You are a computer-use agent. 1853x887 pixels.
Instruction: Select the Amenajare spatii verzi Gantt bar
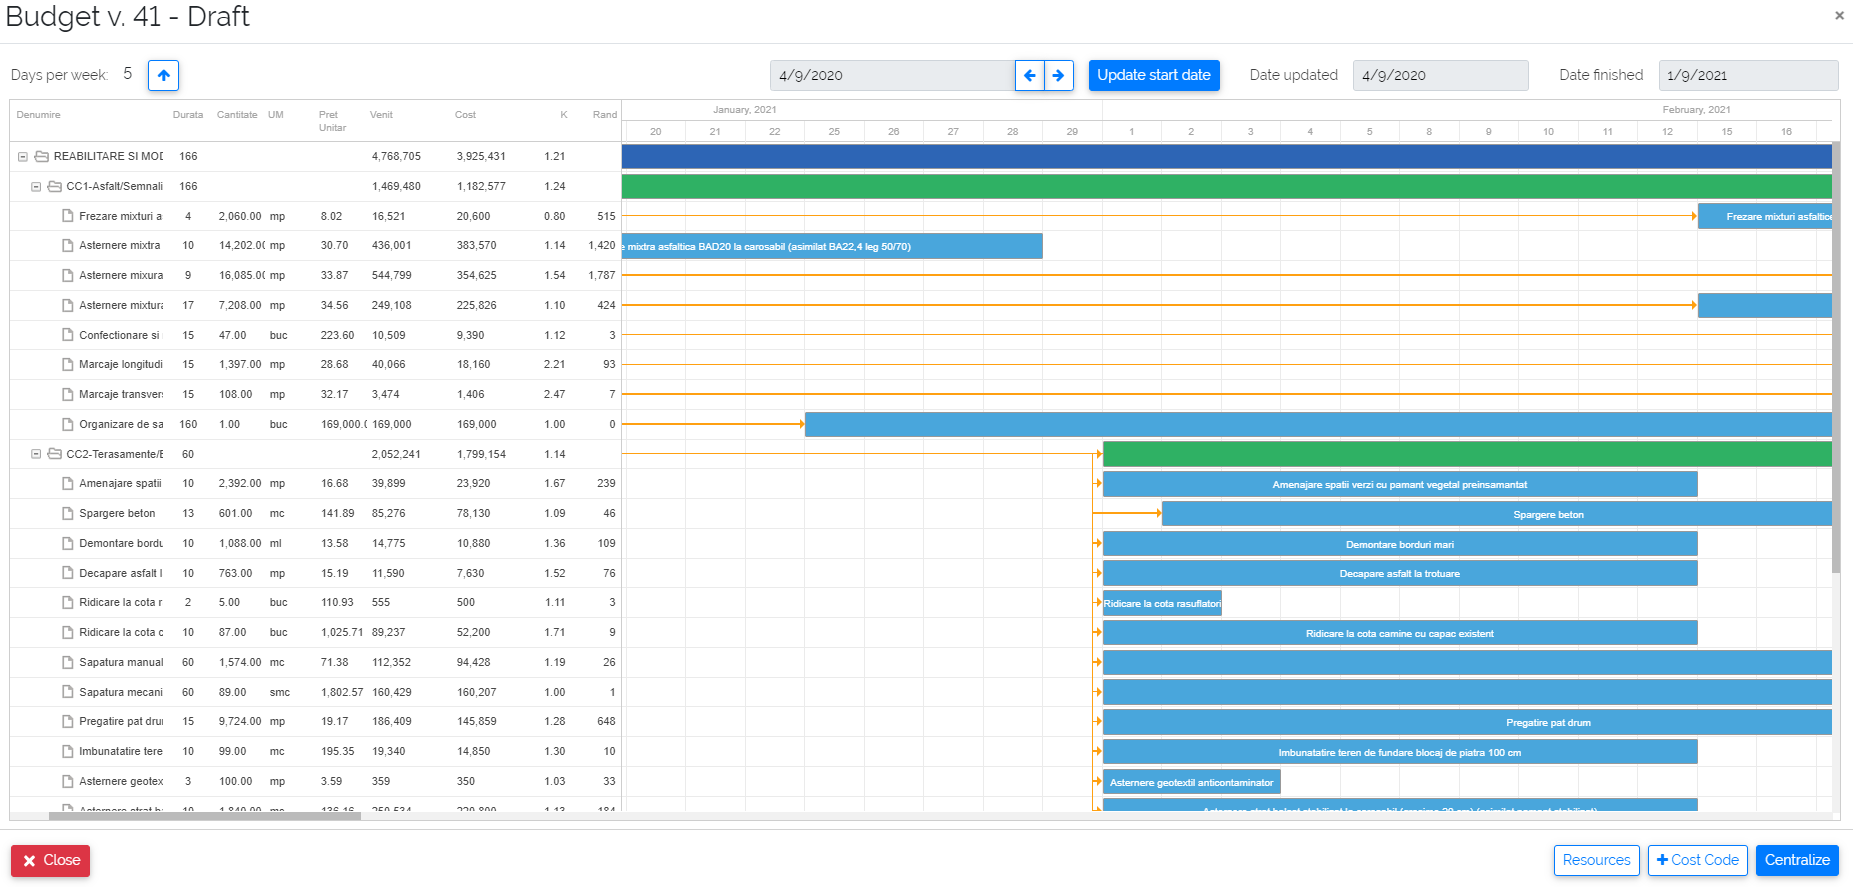point(1399,484)
